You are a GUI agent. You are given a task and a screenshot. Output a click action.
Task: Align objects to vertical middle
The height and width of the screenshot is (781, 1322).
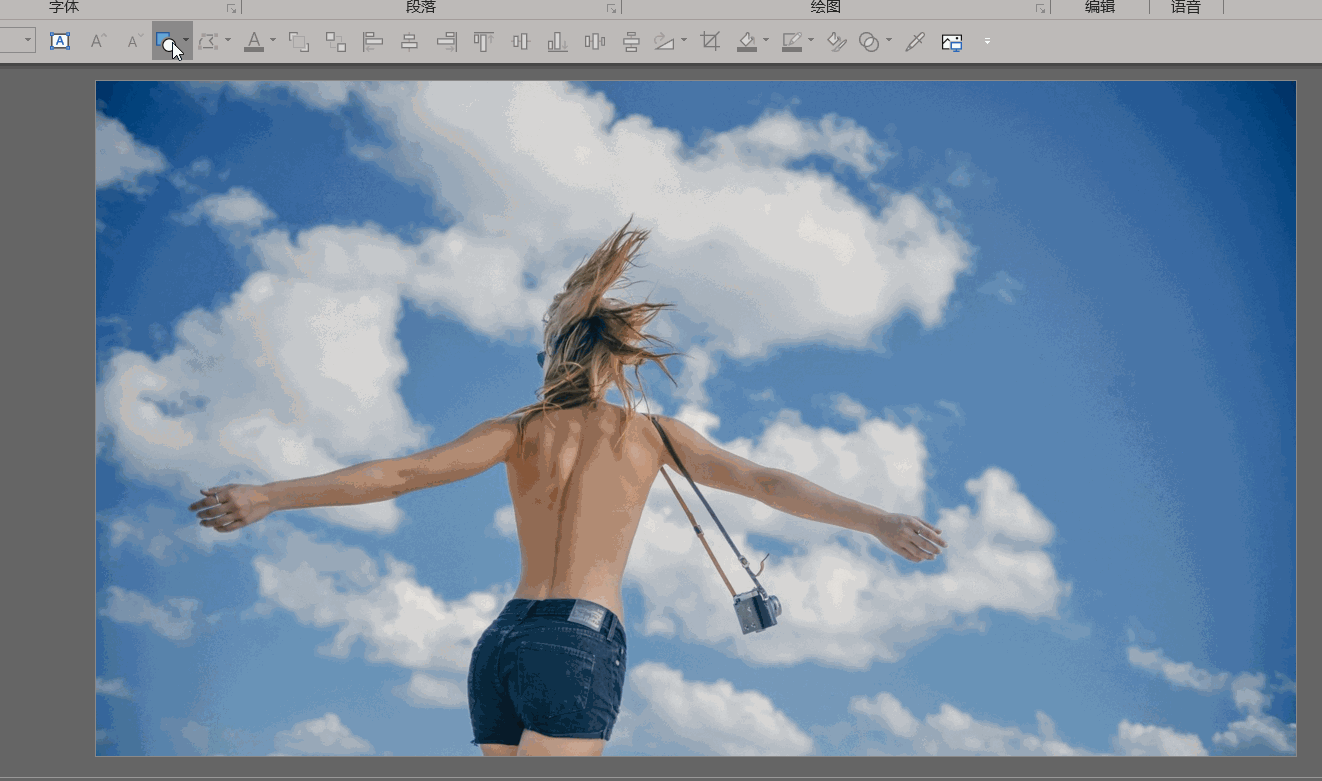tap(520, 41)
